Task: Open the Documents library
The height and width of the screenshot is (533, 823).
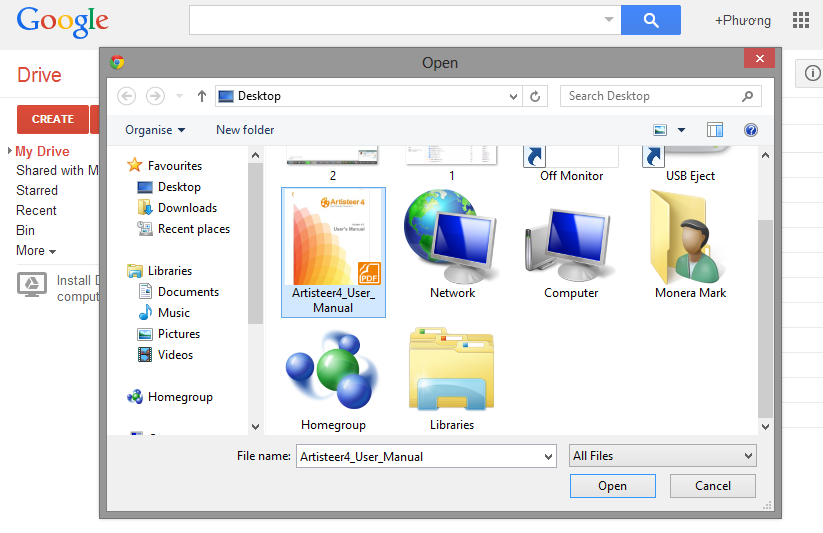Action: tap(178, 292)
